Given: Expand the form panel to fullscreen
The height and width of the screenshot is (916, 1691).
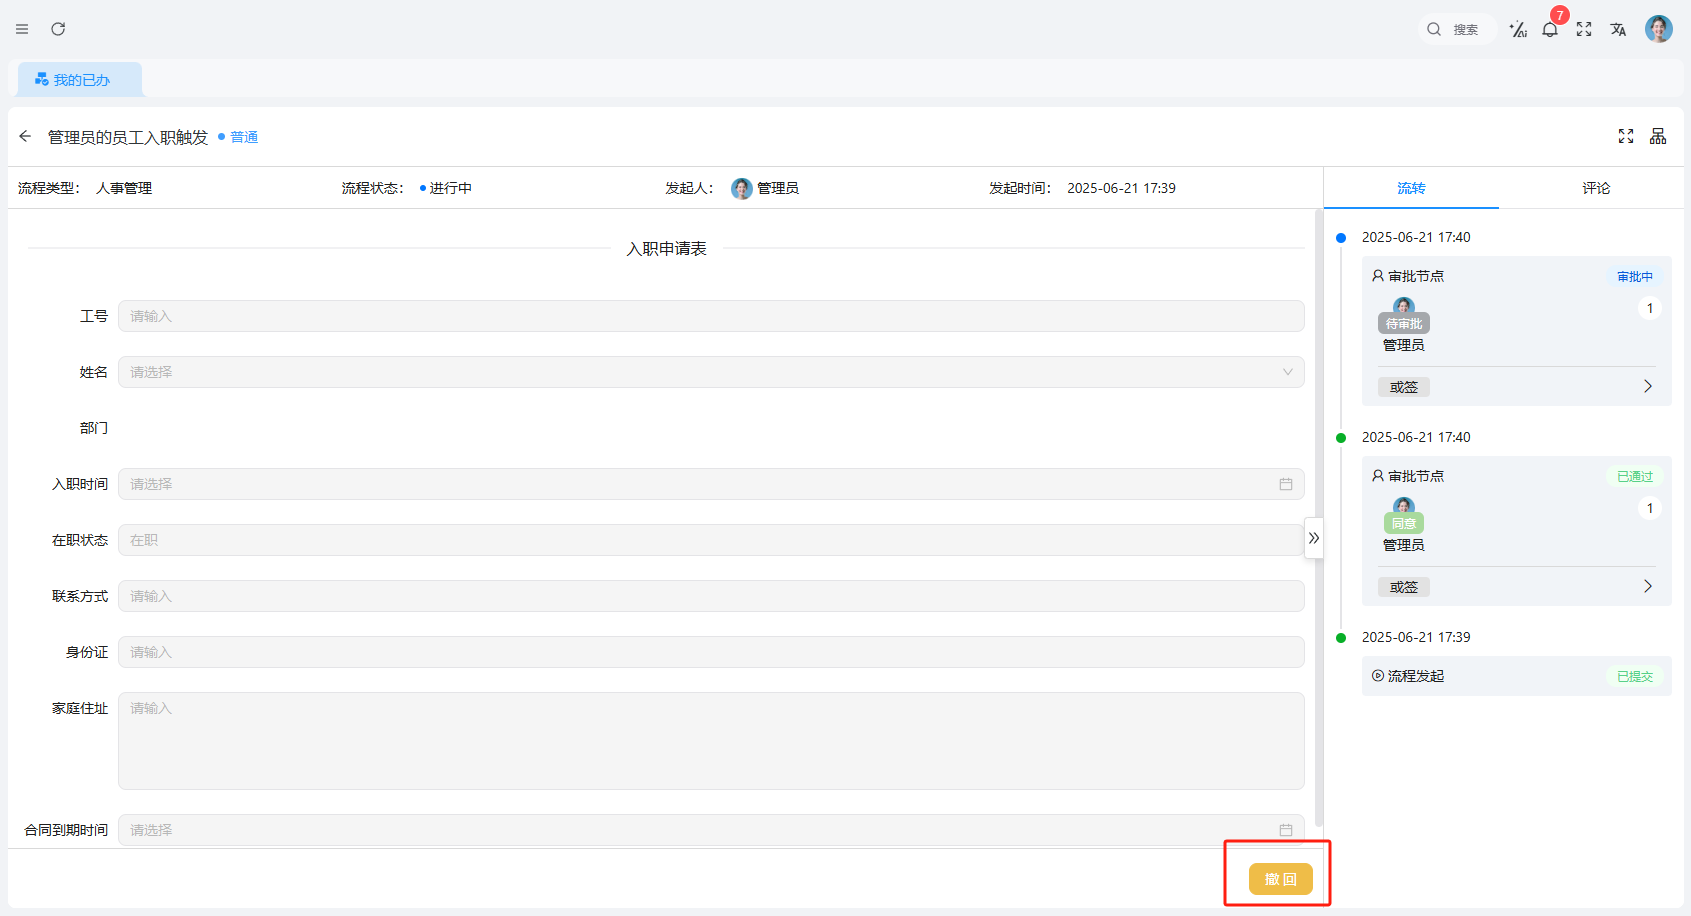Looking at the screenshot, I should (x=1626, y=136).
